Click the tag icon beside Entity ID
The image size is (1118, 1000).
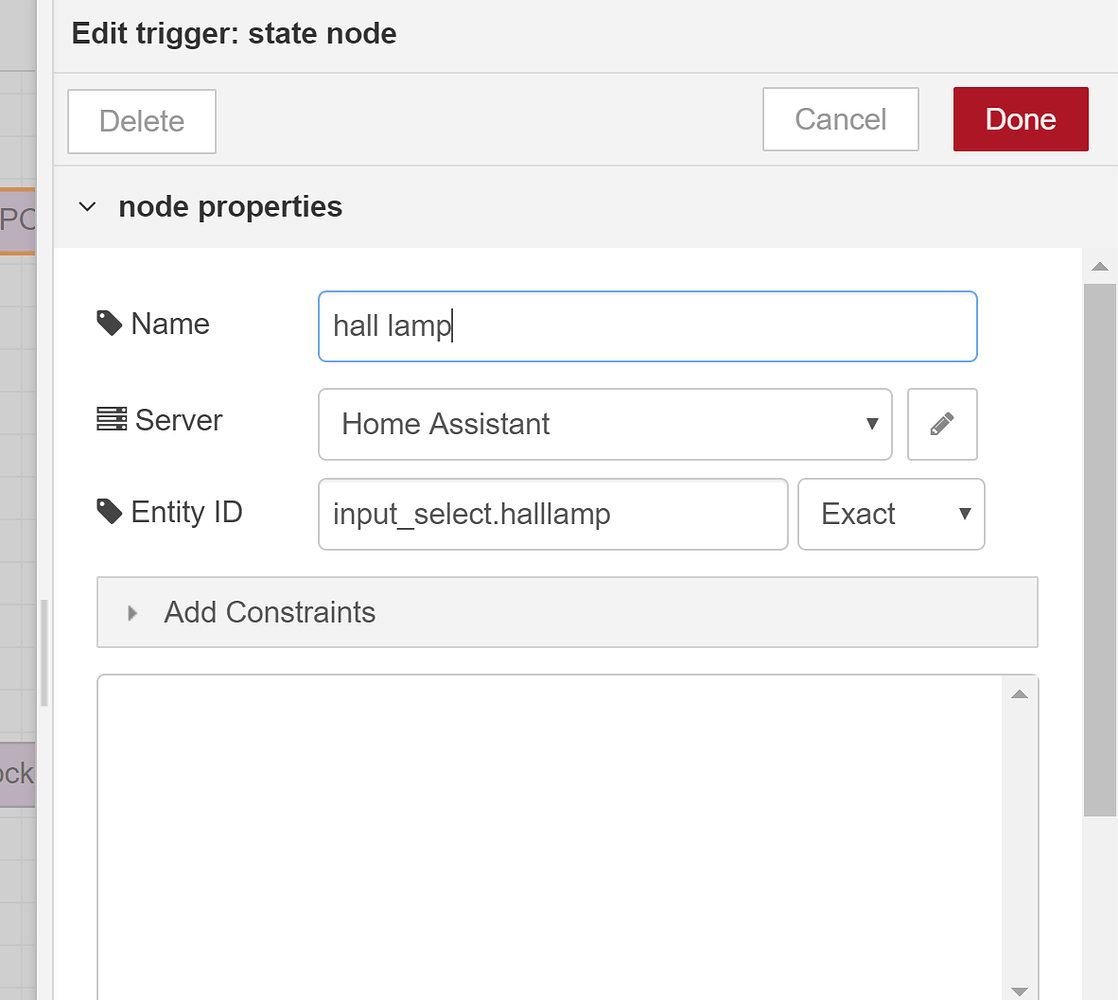click(108, 510)
